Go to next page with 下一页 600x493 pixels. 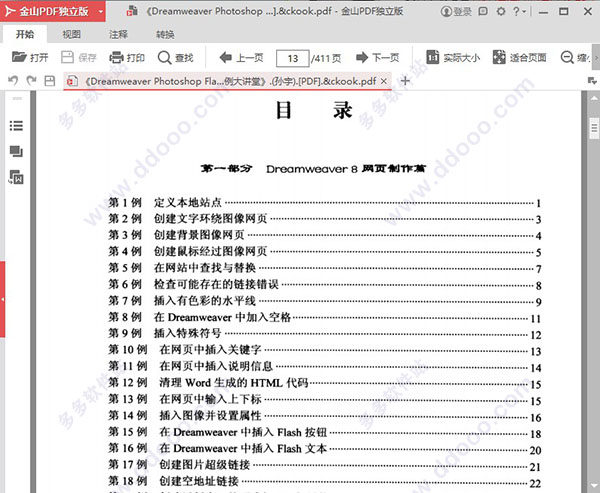pyautogui.click(x=377, y=58)
